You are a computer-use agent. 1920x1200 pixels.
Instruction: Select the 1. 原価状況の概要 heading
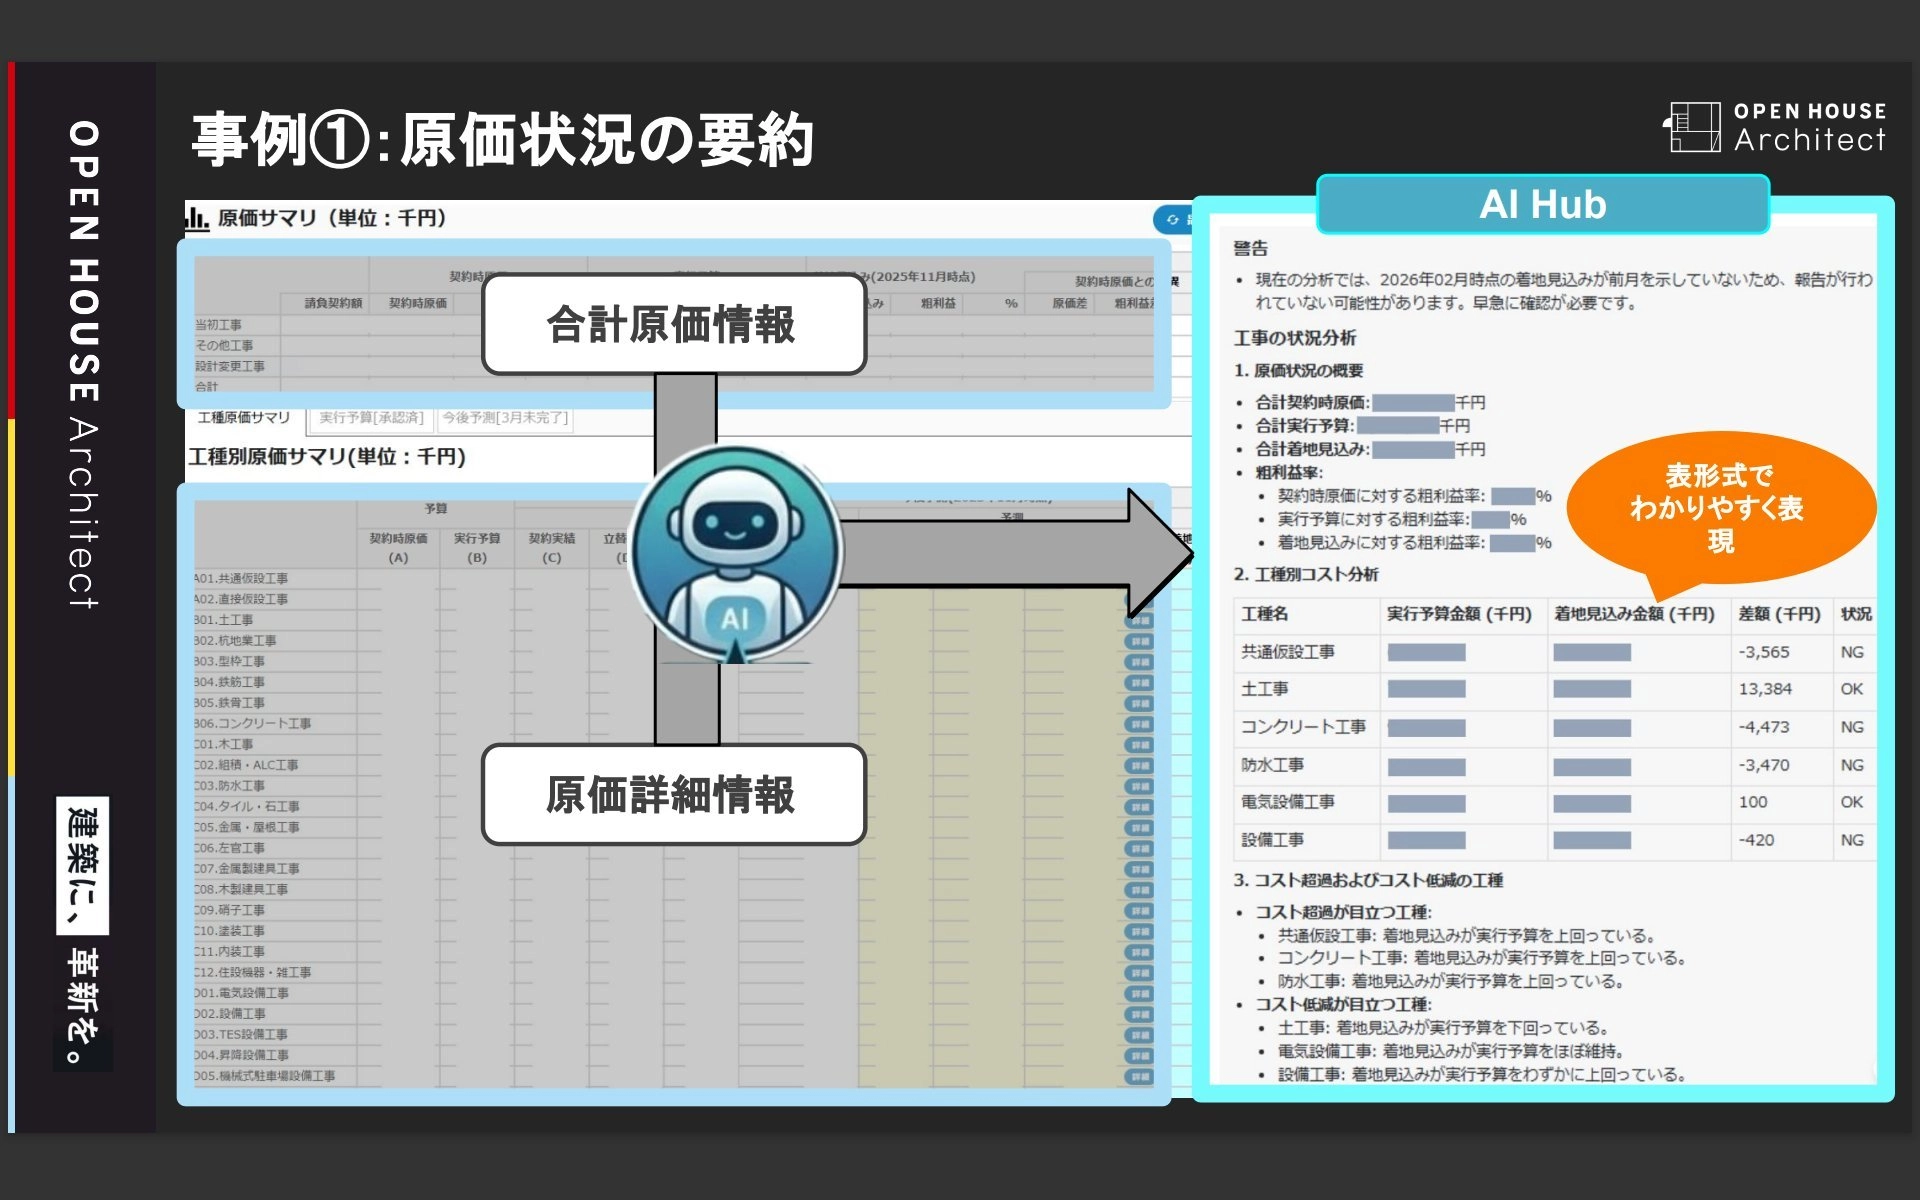point(1298,371)
